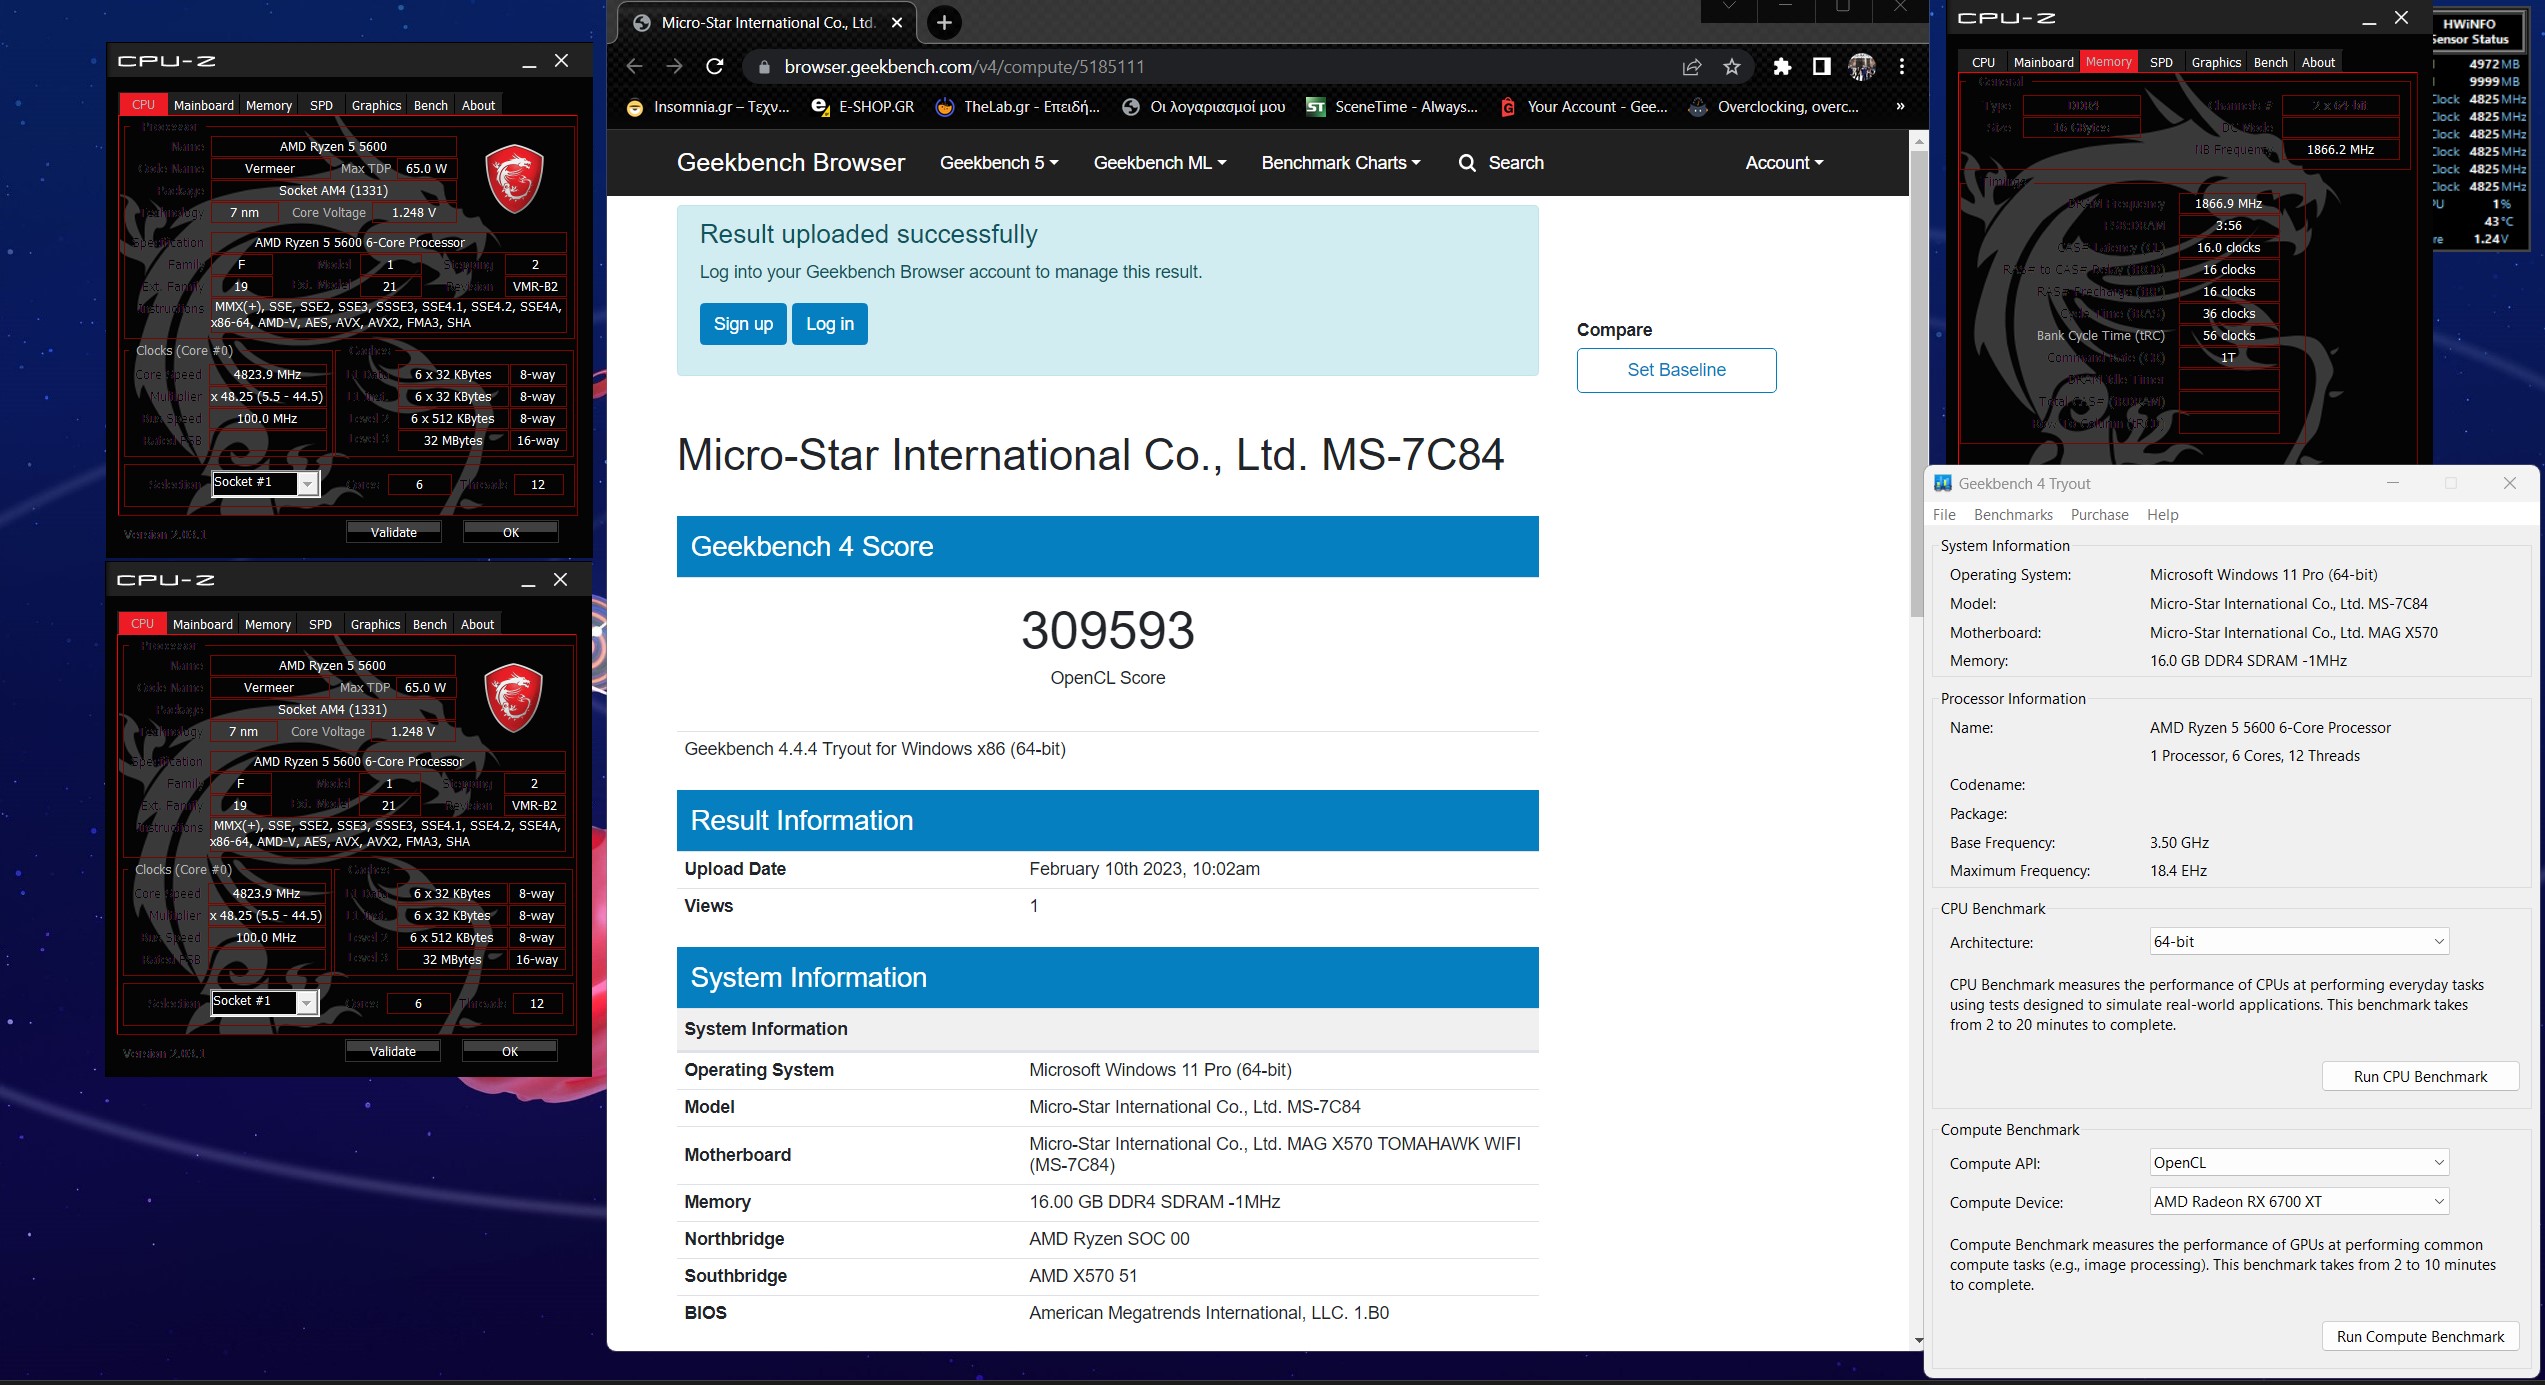This screenshot has height=1385, width=2545.
Task: Open Account dropdown in Geekbench Browser
Action: (1784, 163)
